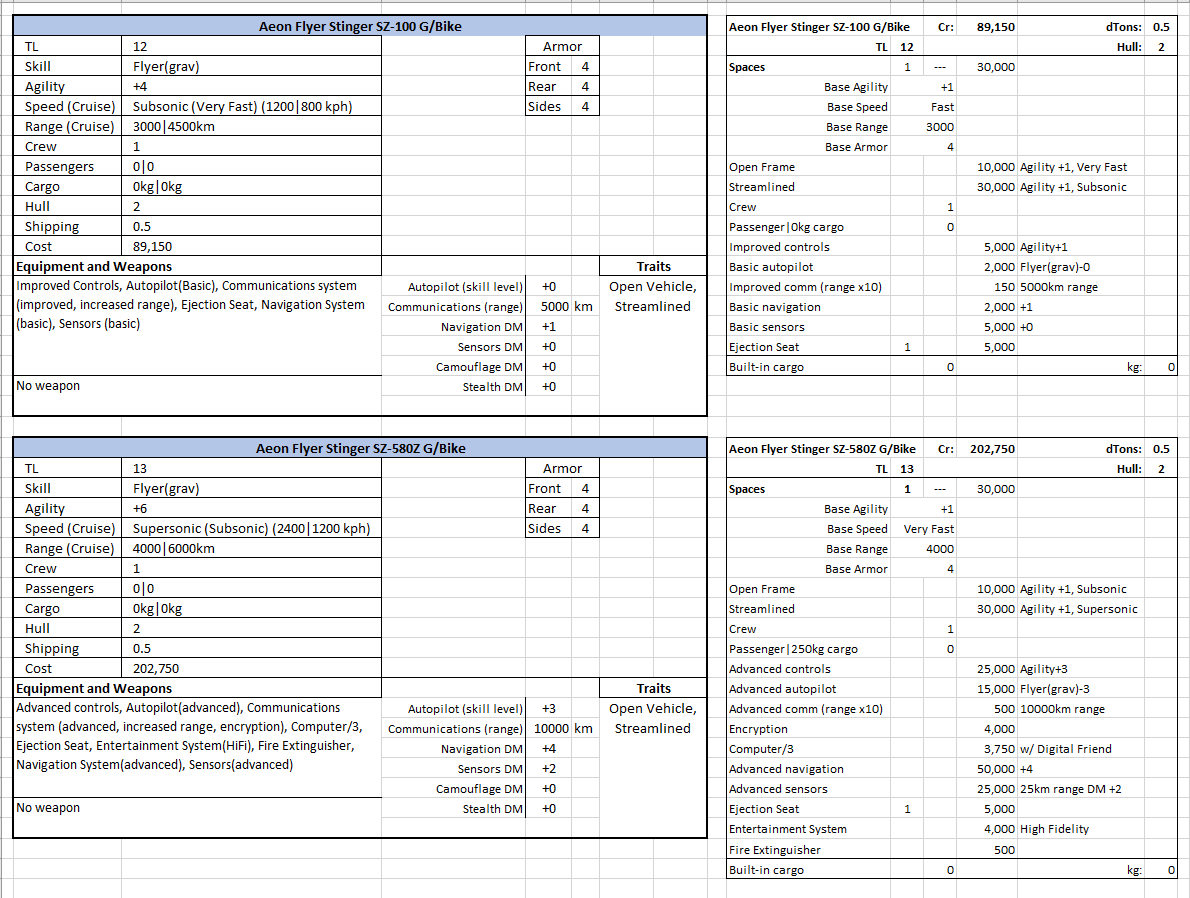Select the "Passenger|250kg cargo" cell
Screen dimensions: 1190x898
pos(794,649)
